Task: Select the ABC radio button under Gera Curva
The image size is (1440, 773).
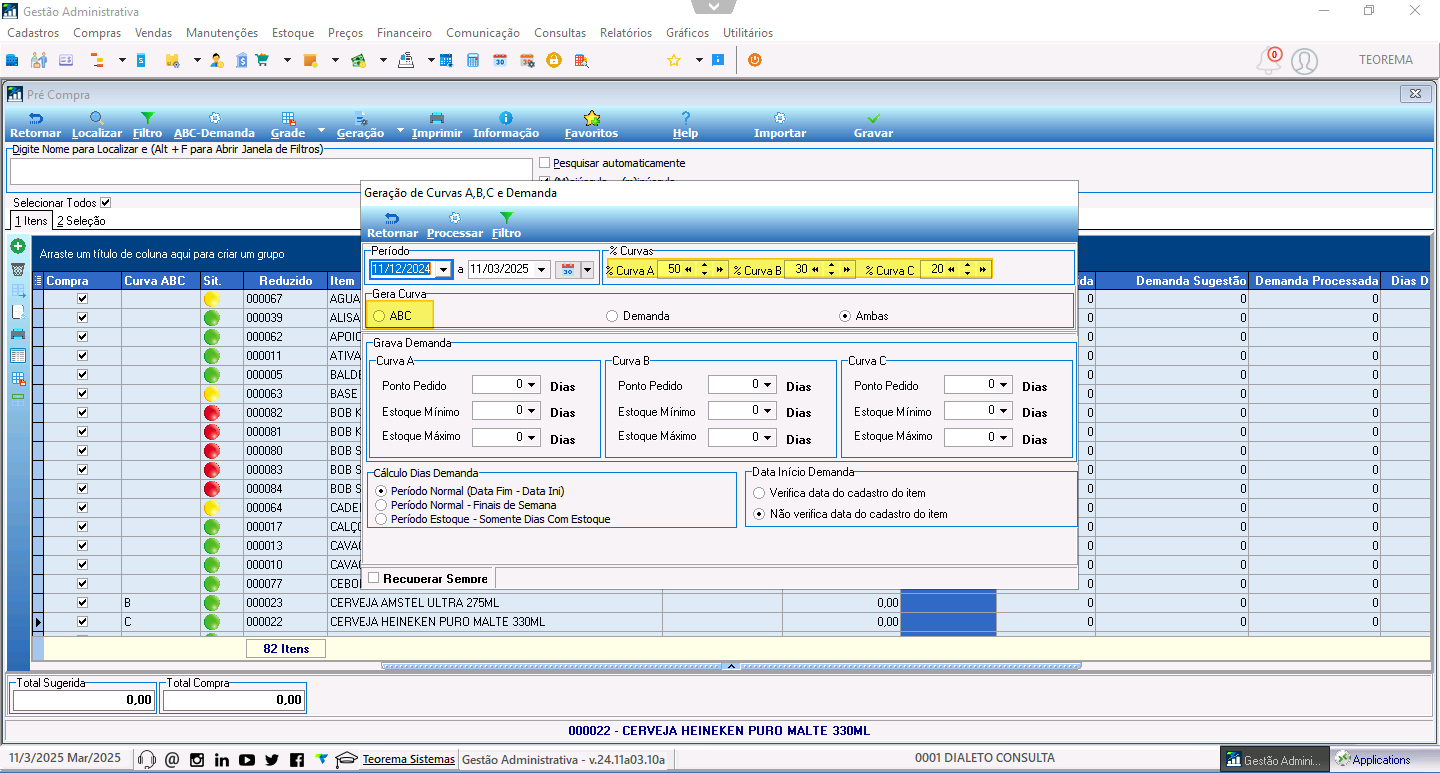Action: (378, 316)
